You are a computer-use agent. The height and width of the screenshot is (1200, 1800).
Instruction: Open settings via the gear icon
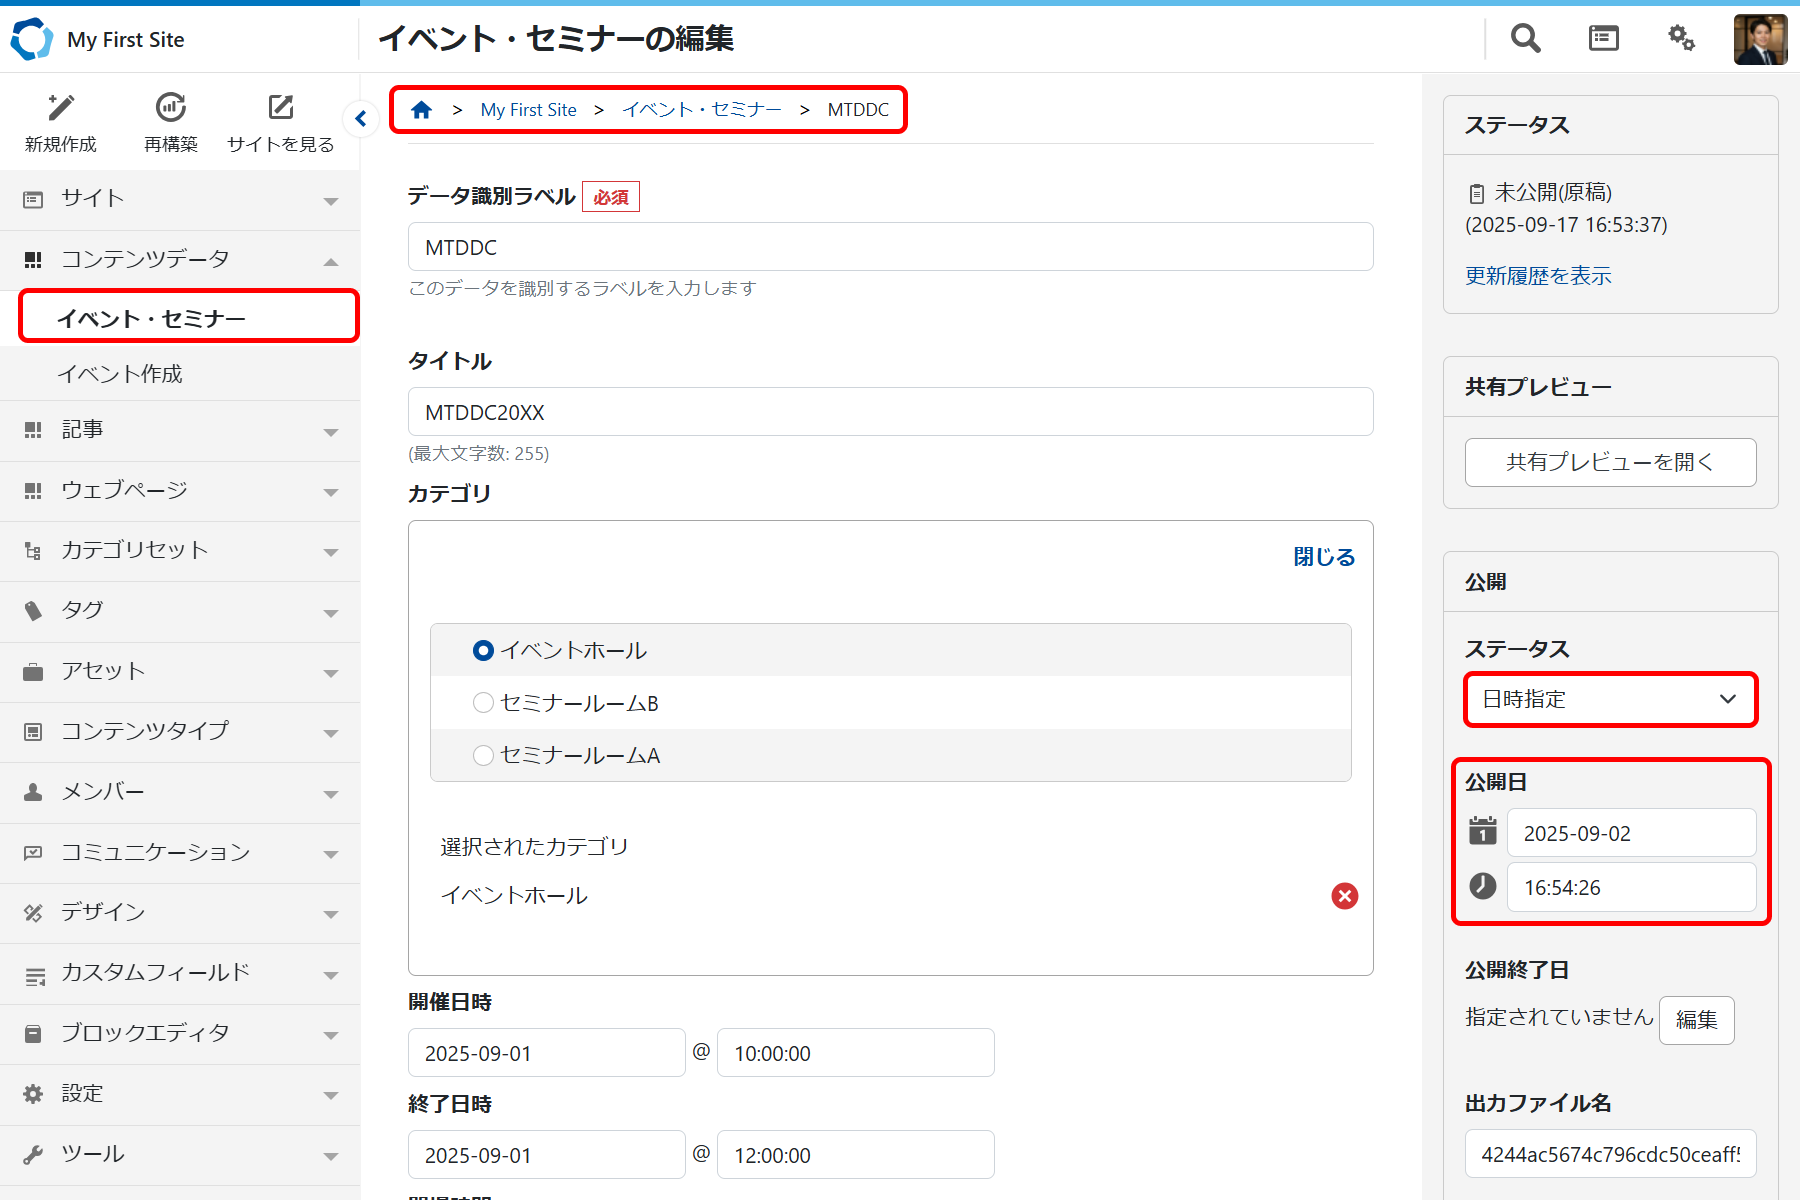point(1681,38)
